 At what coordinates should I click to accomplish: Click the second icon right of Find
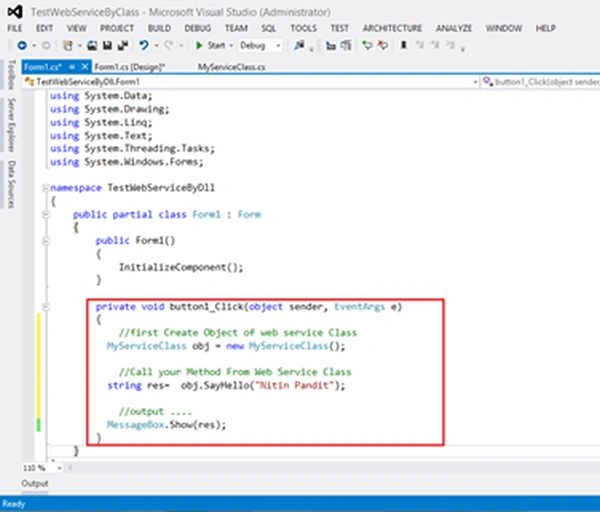click(346, 46)
